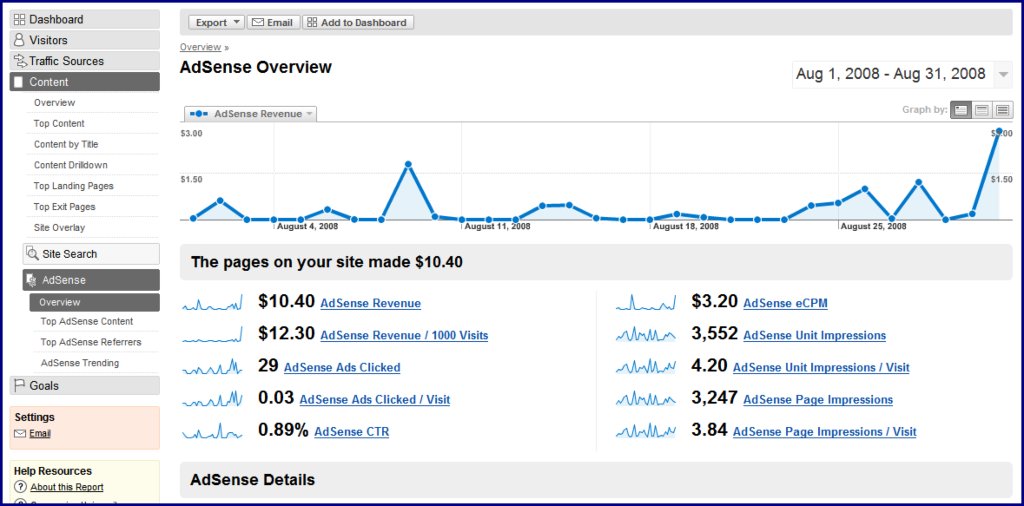Select Top AdSense Referrers
1024x506 pixels.
(91, 342)
